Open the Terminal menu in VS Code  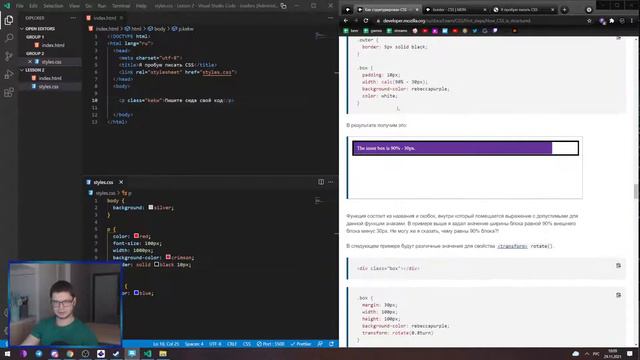121,6
